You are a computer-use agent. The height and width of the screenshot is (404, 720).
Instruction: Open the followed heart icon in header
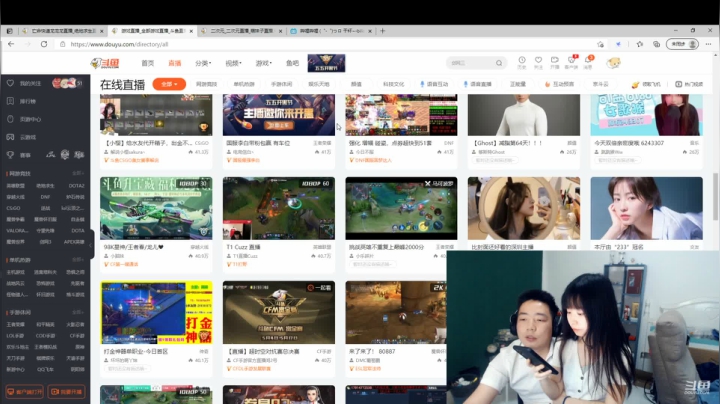tap(538, 62)
